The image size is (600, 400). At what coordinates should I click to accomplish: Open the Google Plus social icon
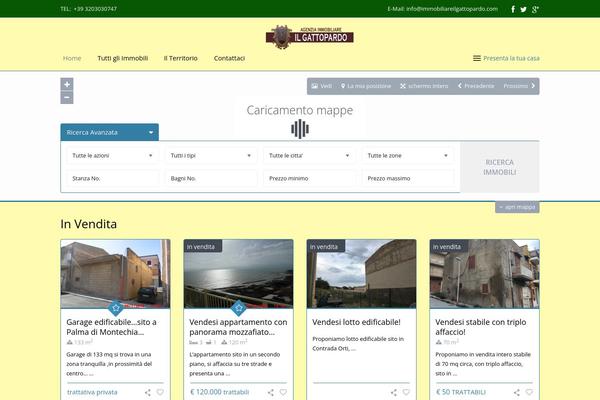(535, 9)
